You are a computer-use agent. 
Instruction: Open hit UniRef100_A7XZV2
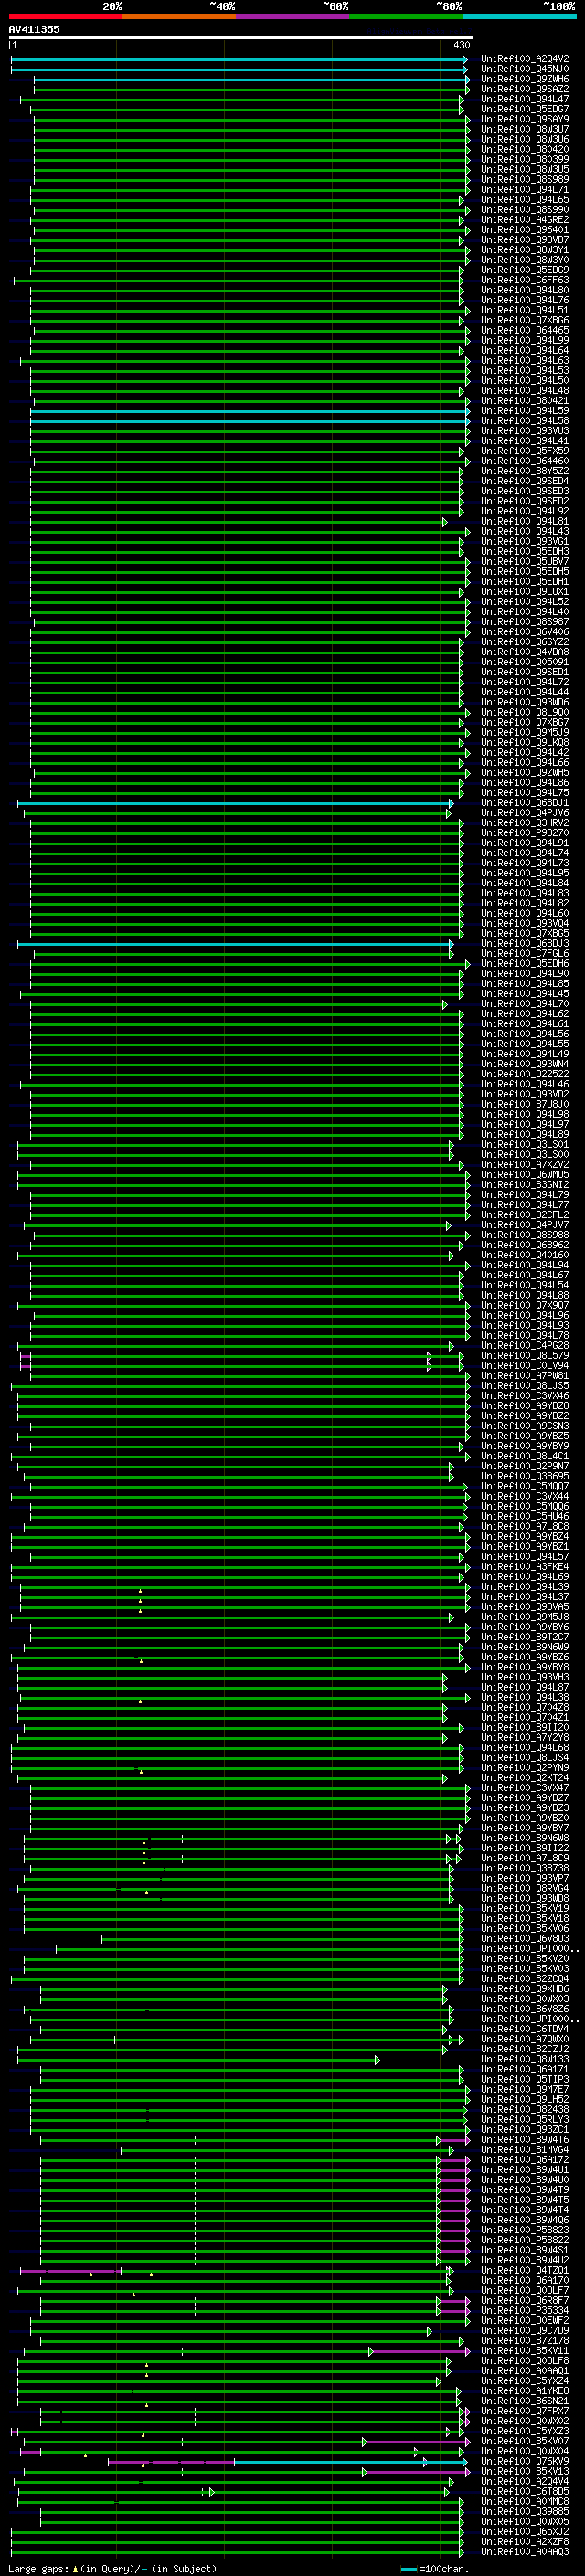coord(525,1165)
